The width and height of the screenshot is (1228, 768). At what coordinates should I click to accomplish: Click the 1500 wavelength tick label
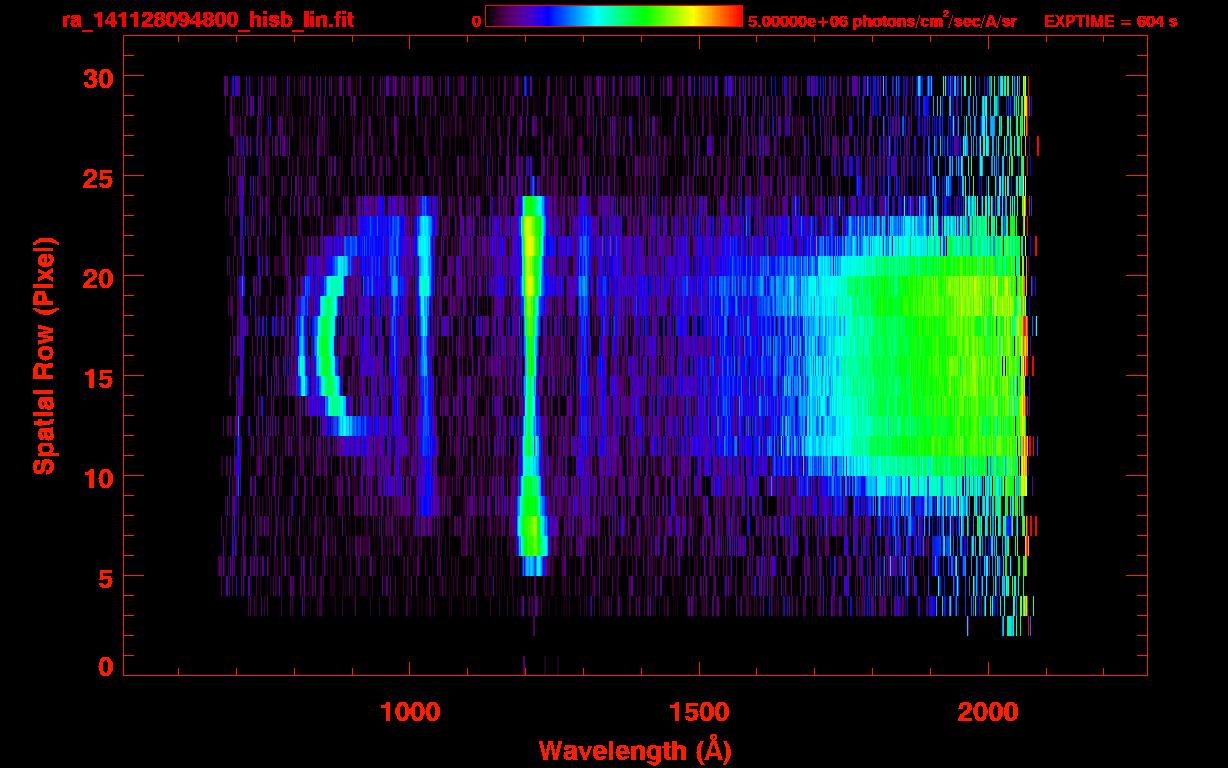(x=699, y=711)
